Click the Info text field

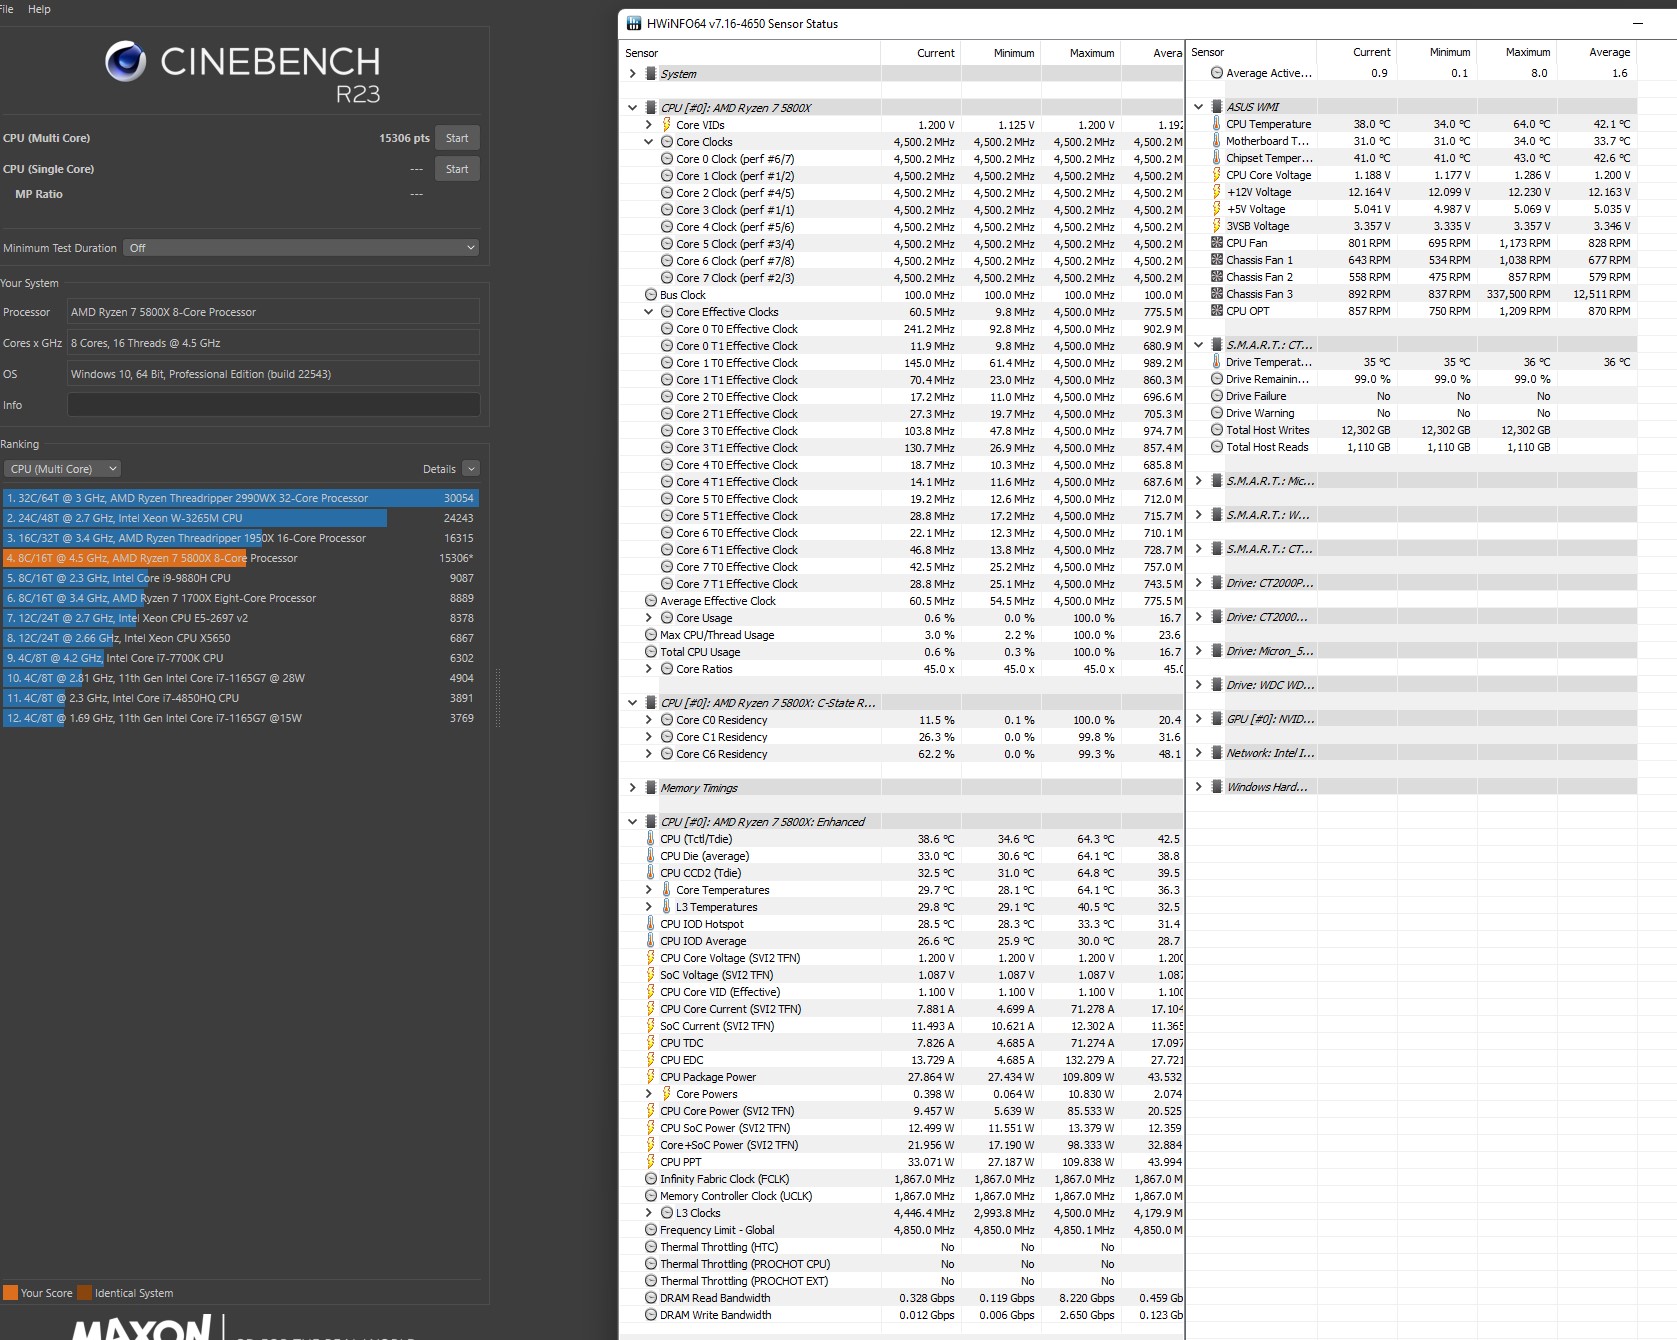tap(273, 405)
